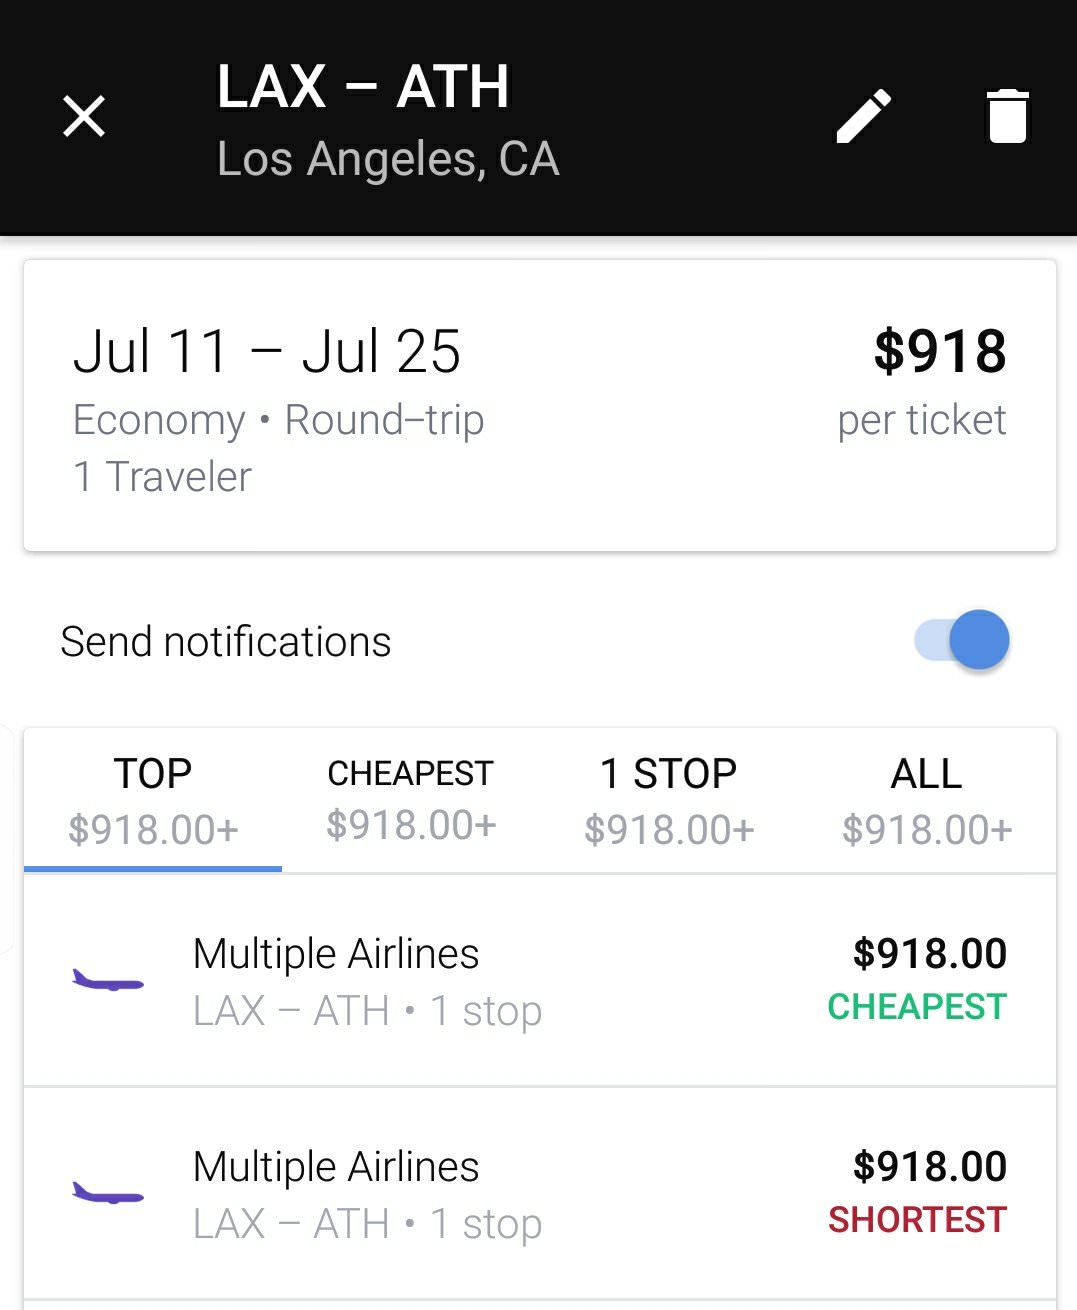Open the 1 STOP tab
Image resolution: width=1077 pixels, height=1310 pixels.
[669, 800]
